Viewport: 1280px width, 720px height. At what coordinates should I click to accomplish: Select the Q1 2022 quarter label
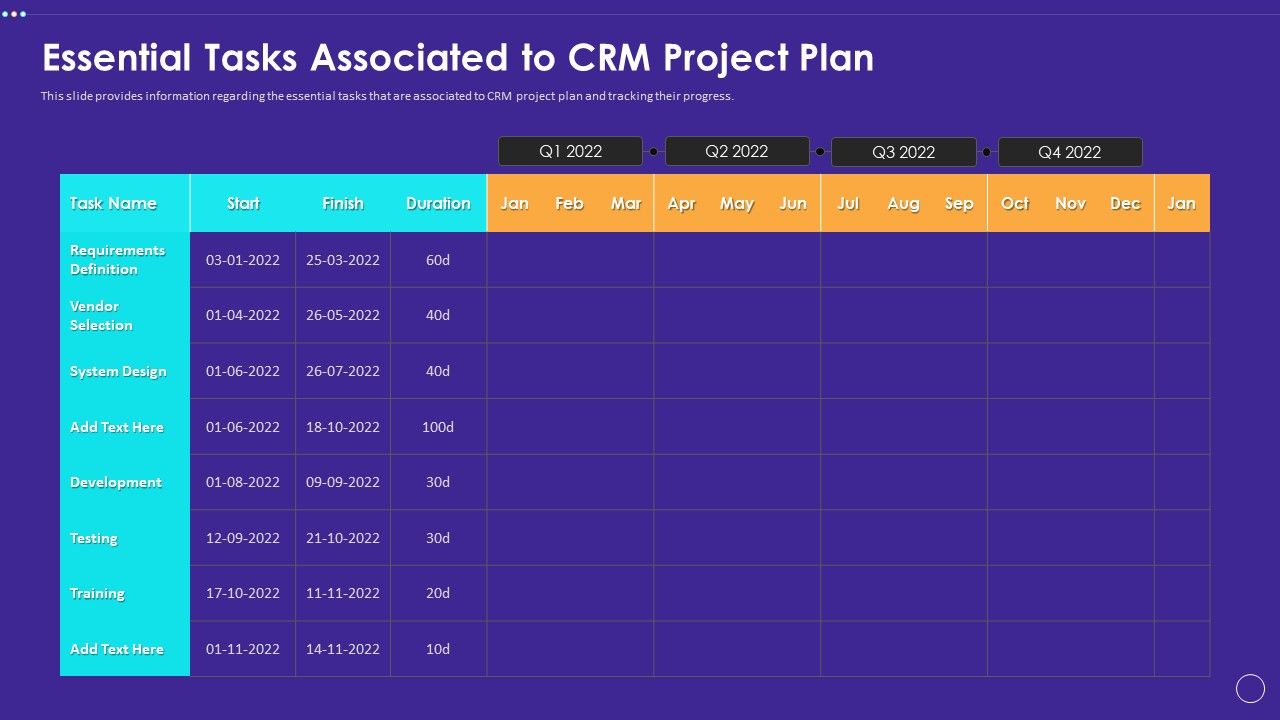point(570,151)
